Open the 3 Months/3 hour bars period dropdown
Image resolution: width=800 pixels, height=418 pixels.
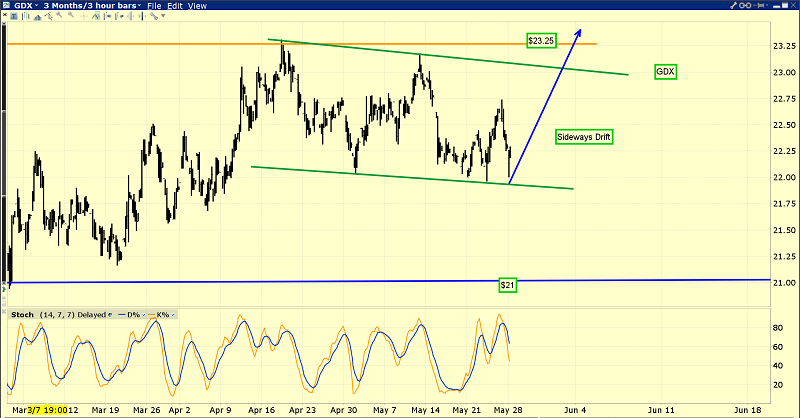92,6
